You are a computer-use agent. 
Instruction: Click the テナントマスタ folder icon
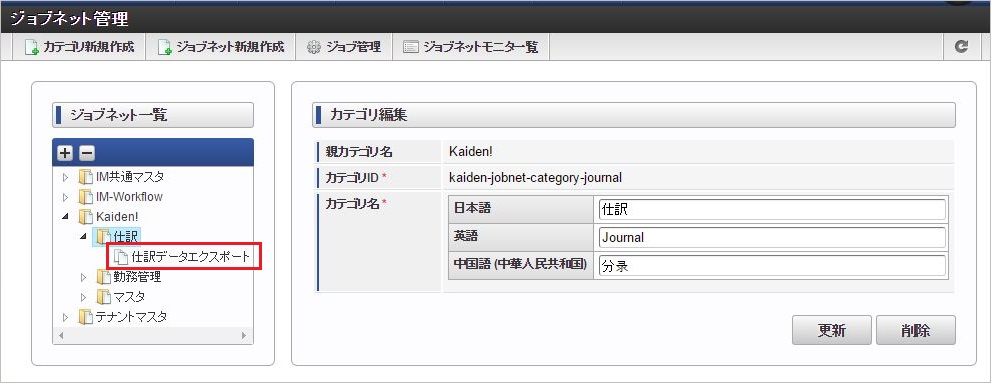(x=85, y=317)
